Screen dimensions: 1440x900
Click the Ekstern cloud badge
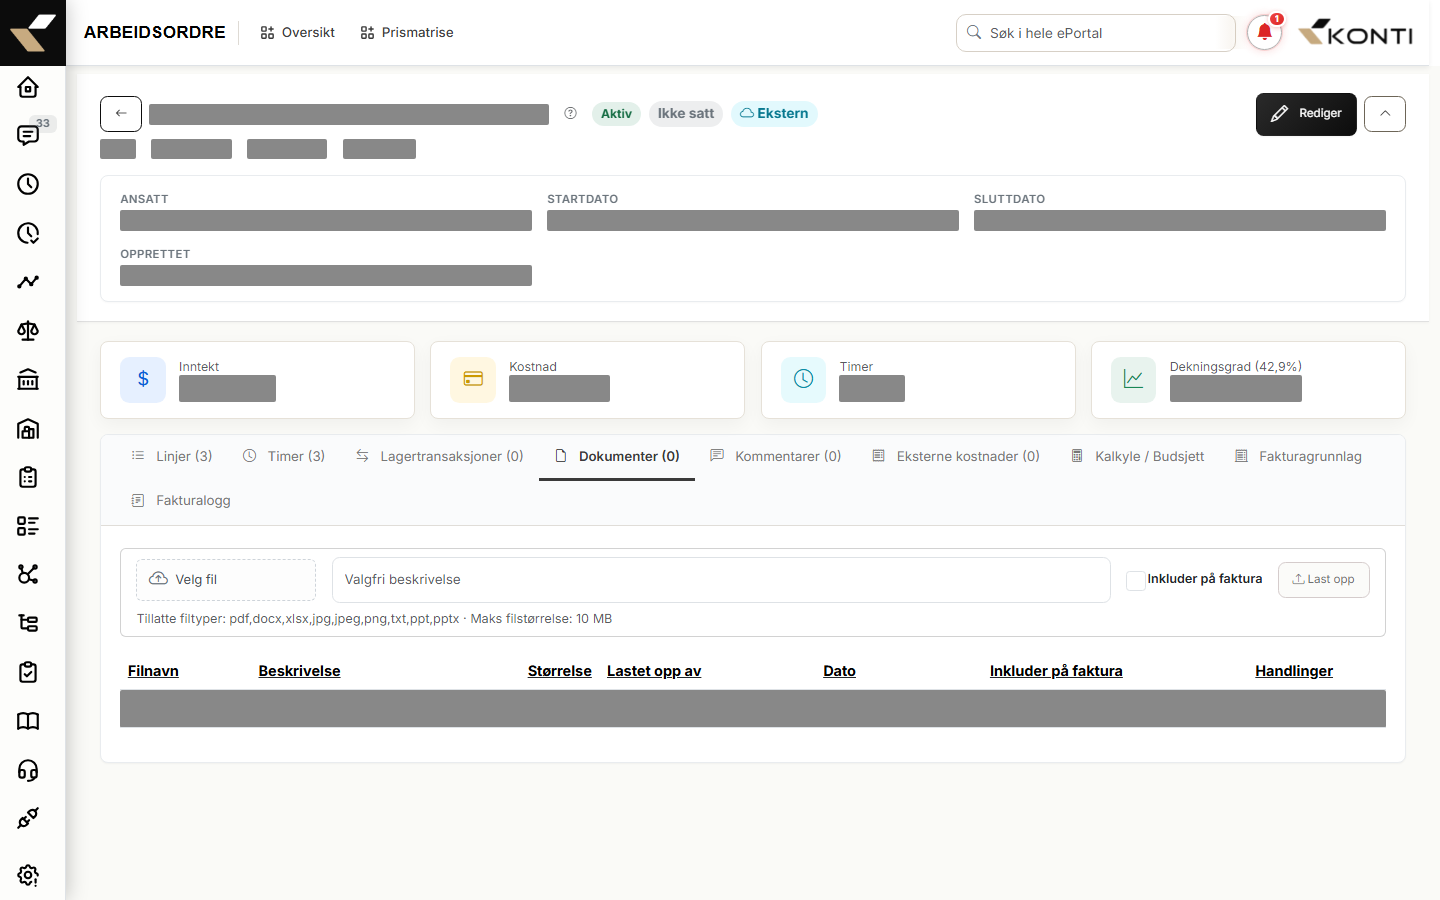(x=774, y=114)
